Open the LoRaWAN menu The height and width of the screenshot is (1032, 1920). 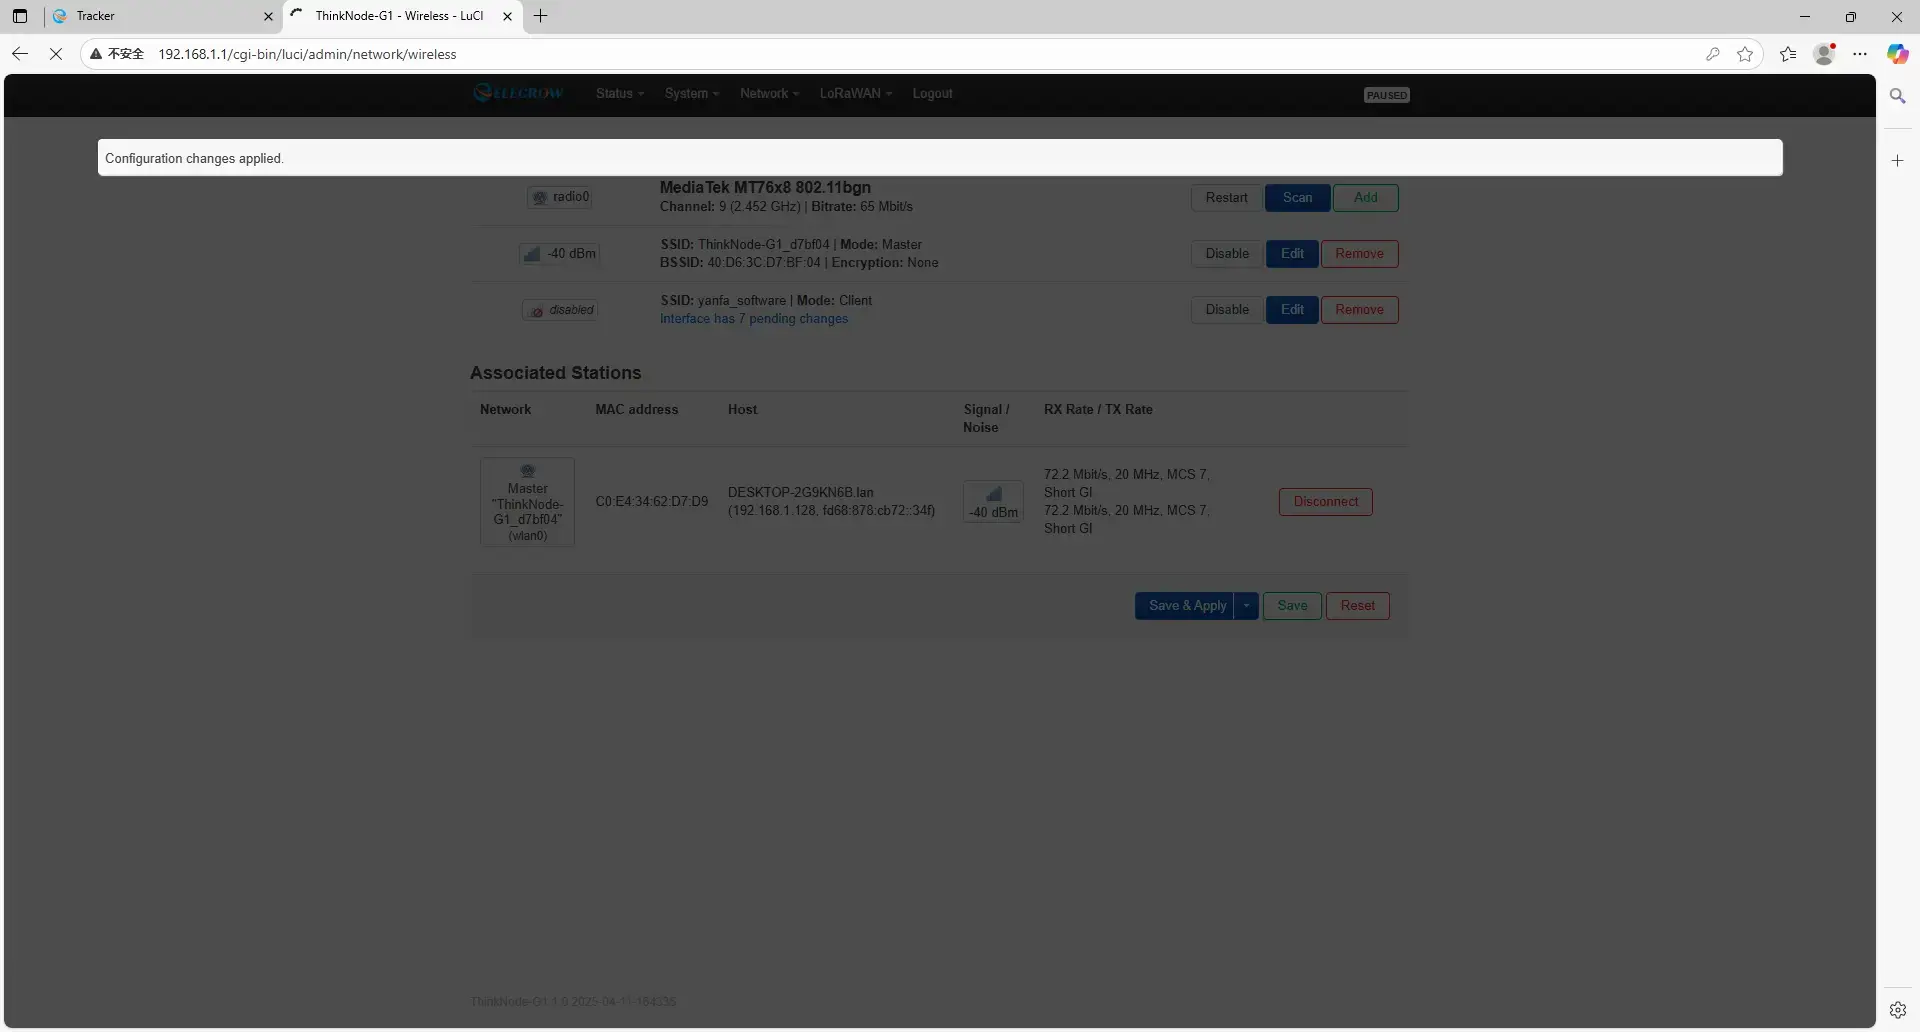click(x=855, y=93)
